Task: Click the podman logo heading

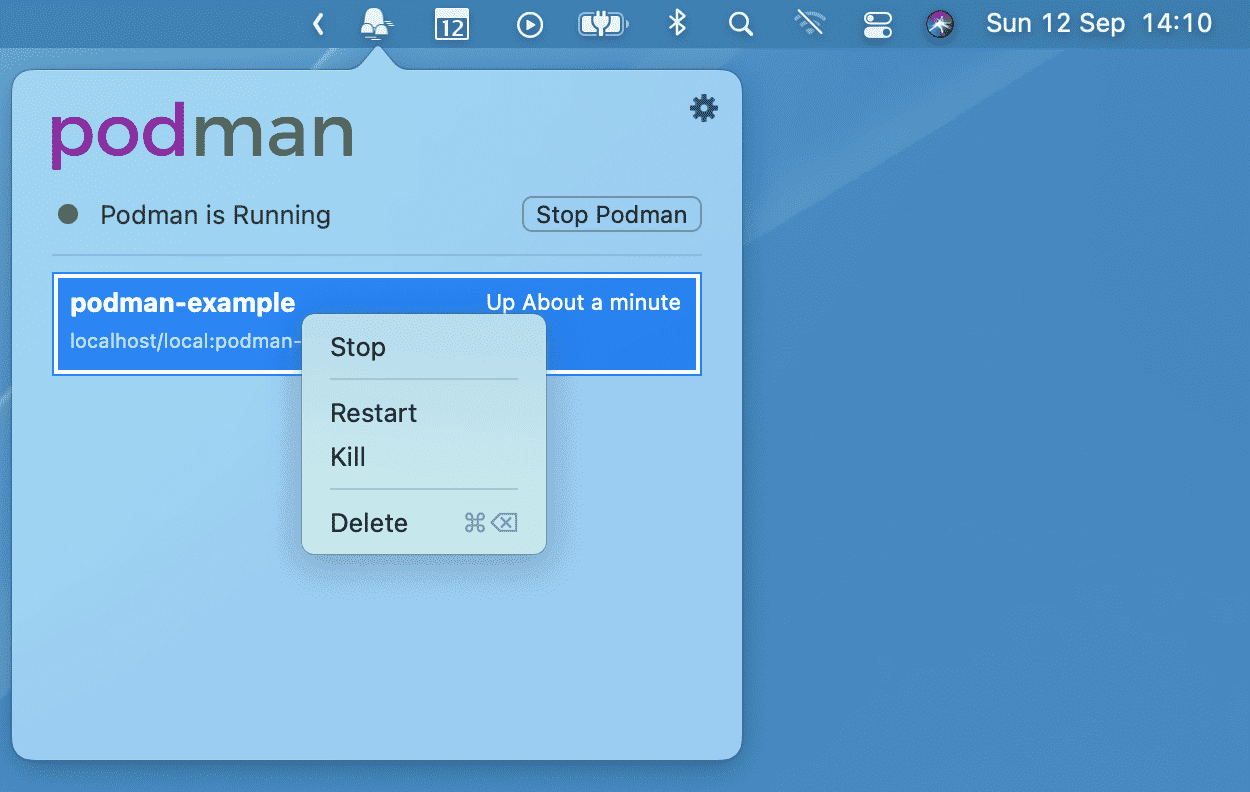Action: pos(202,137)
